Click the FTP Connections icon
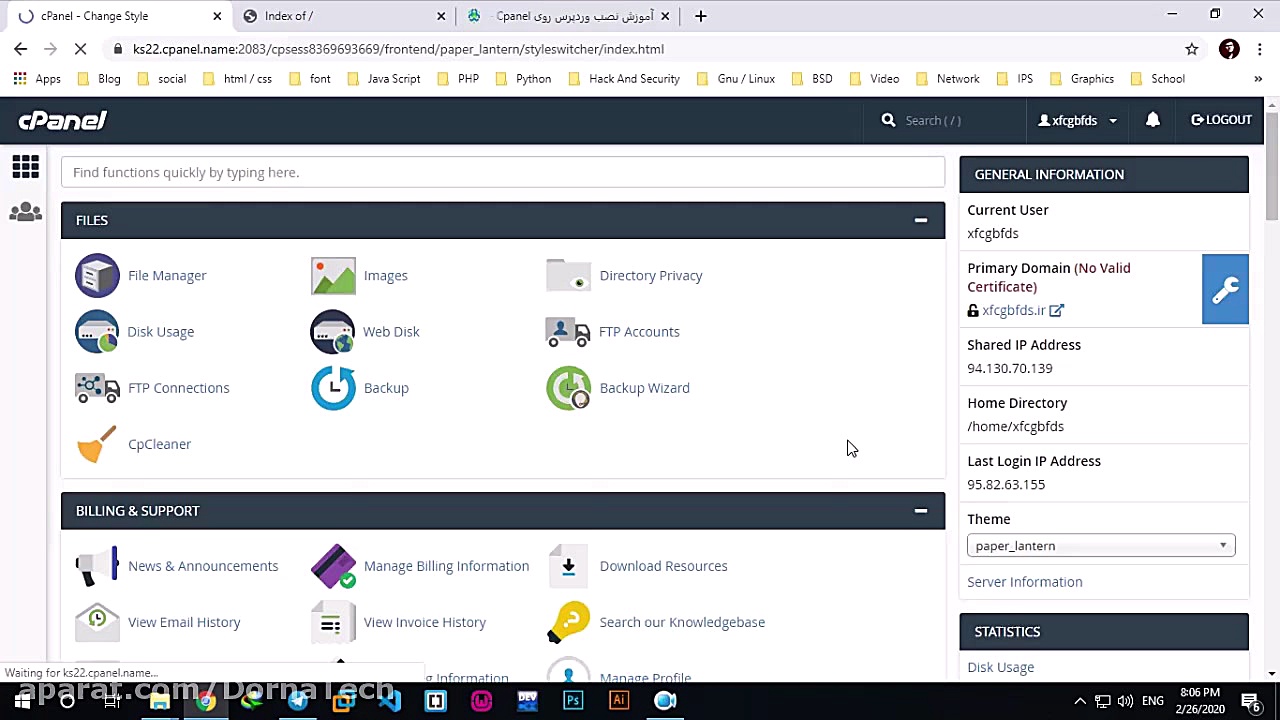 click(97, 388)
